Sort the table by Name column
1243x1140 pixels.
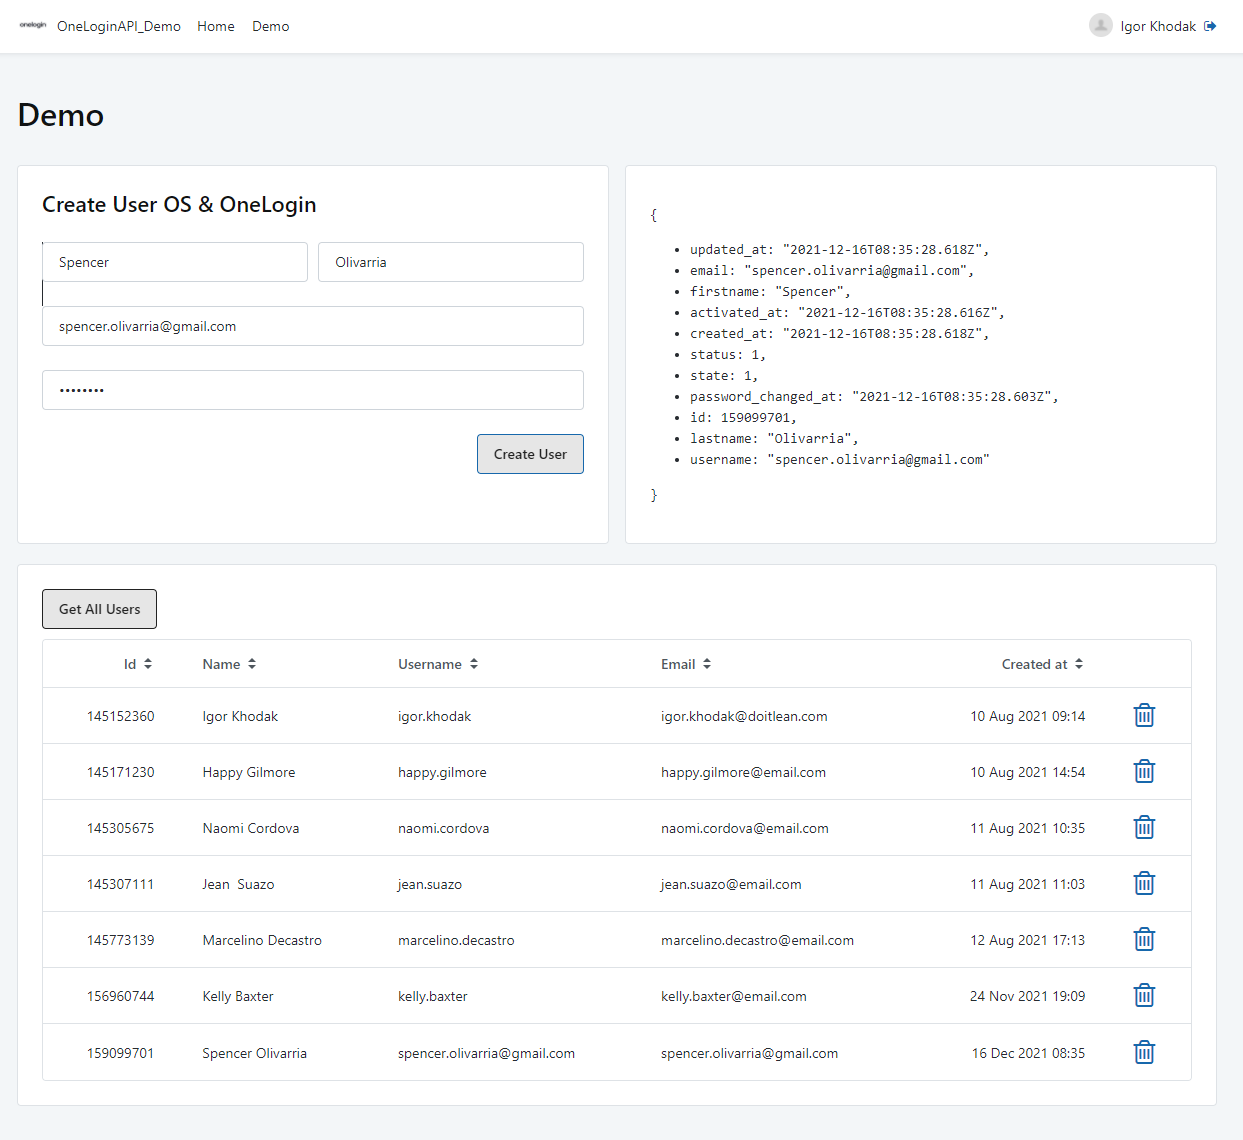point(229,664)
